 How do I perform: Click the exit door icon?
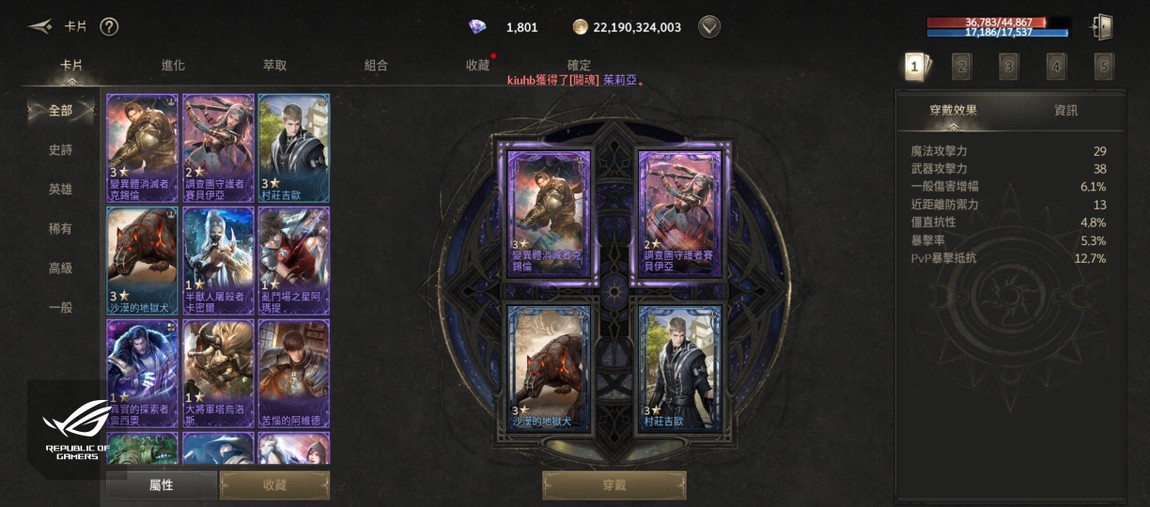(1102, 27)
